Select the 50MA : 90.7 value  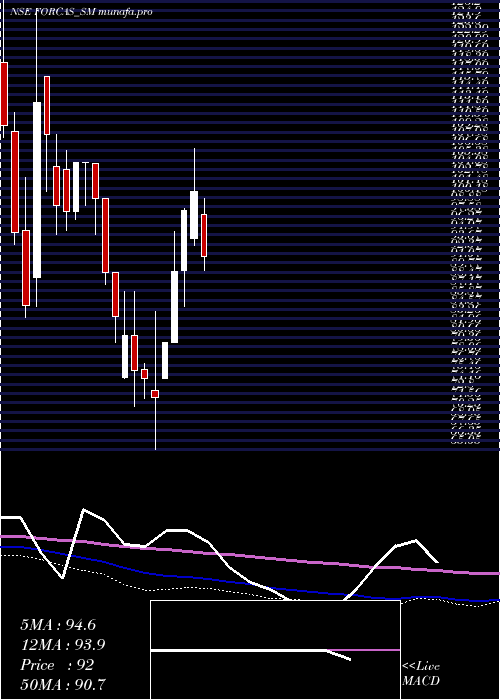[63, 684]
